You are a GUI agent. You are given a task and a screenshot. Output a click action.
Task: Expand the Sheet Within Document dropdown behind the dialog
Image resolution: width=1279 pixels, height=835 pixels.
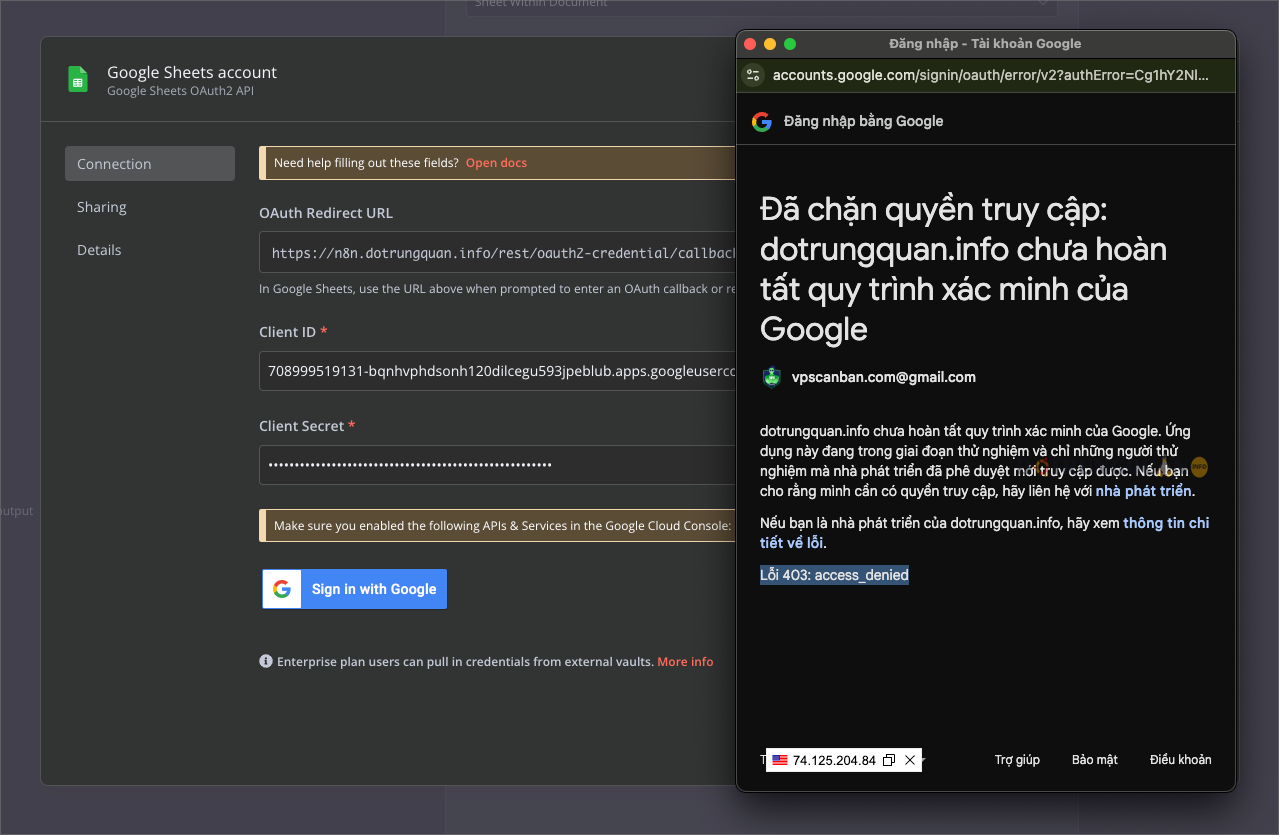(761, 5)
